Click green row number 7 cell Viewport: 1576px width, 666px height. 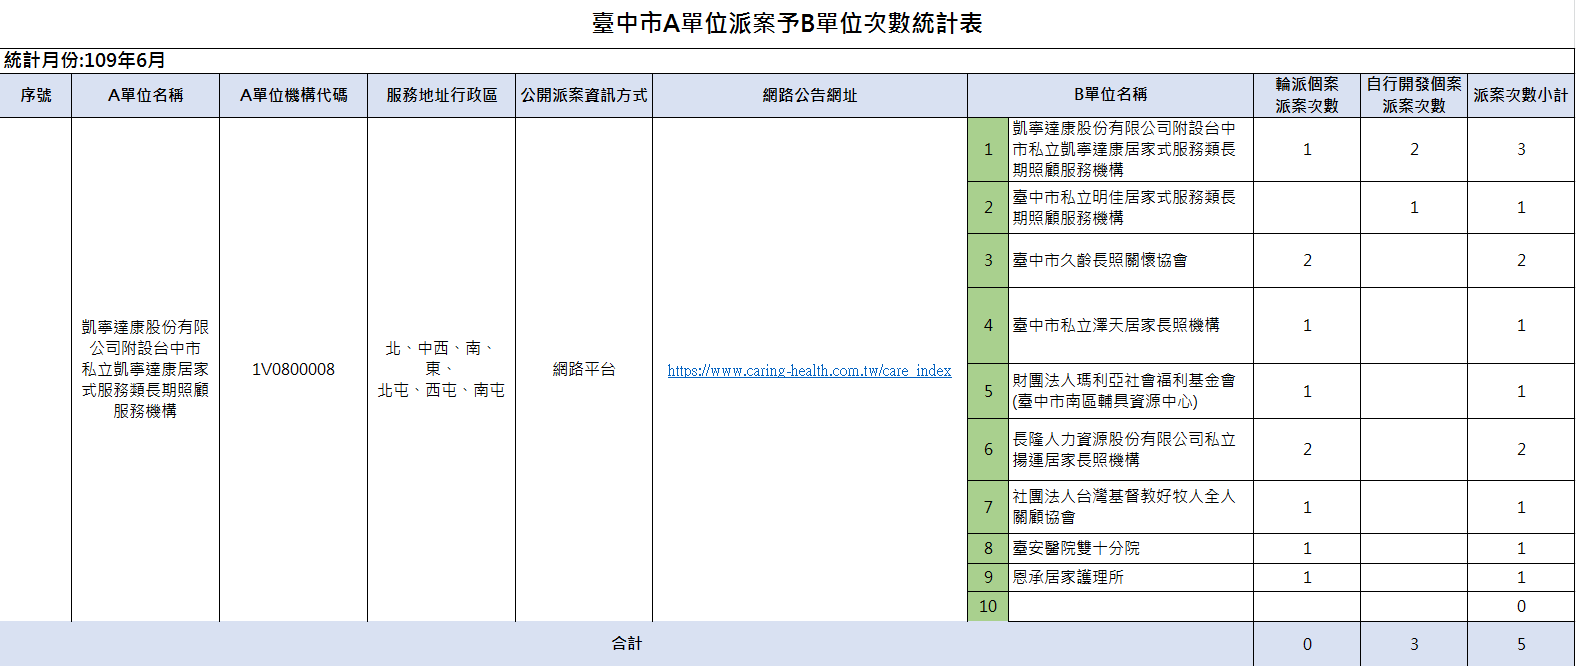coord(988,507)
